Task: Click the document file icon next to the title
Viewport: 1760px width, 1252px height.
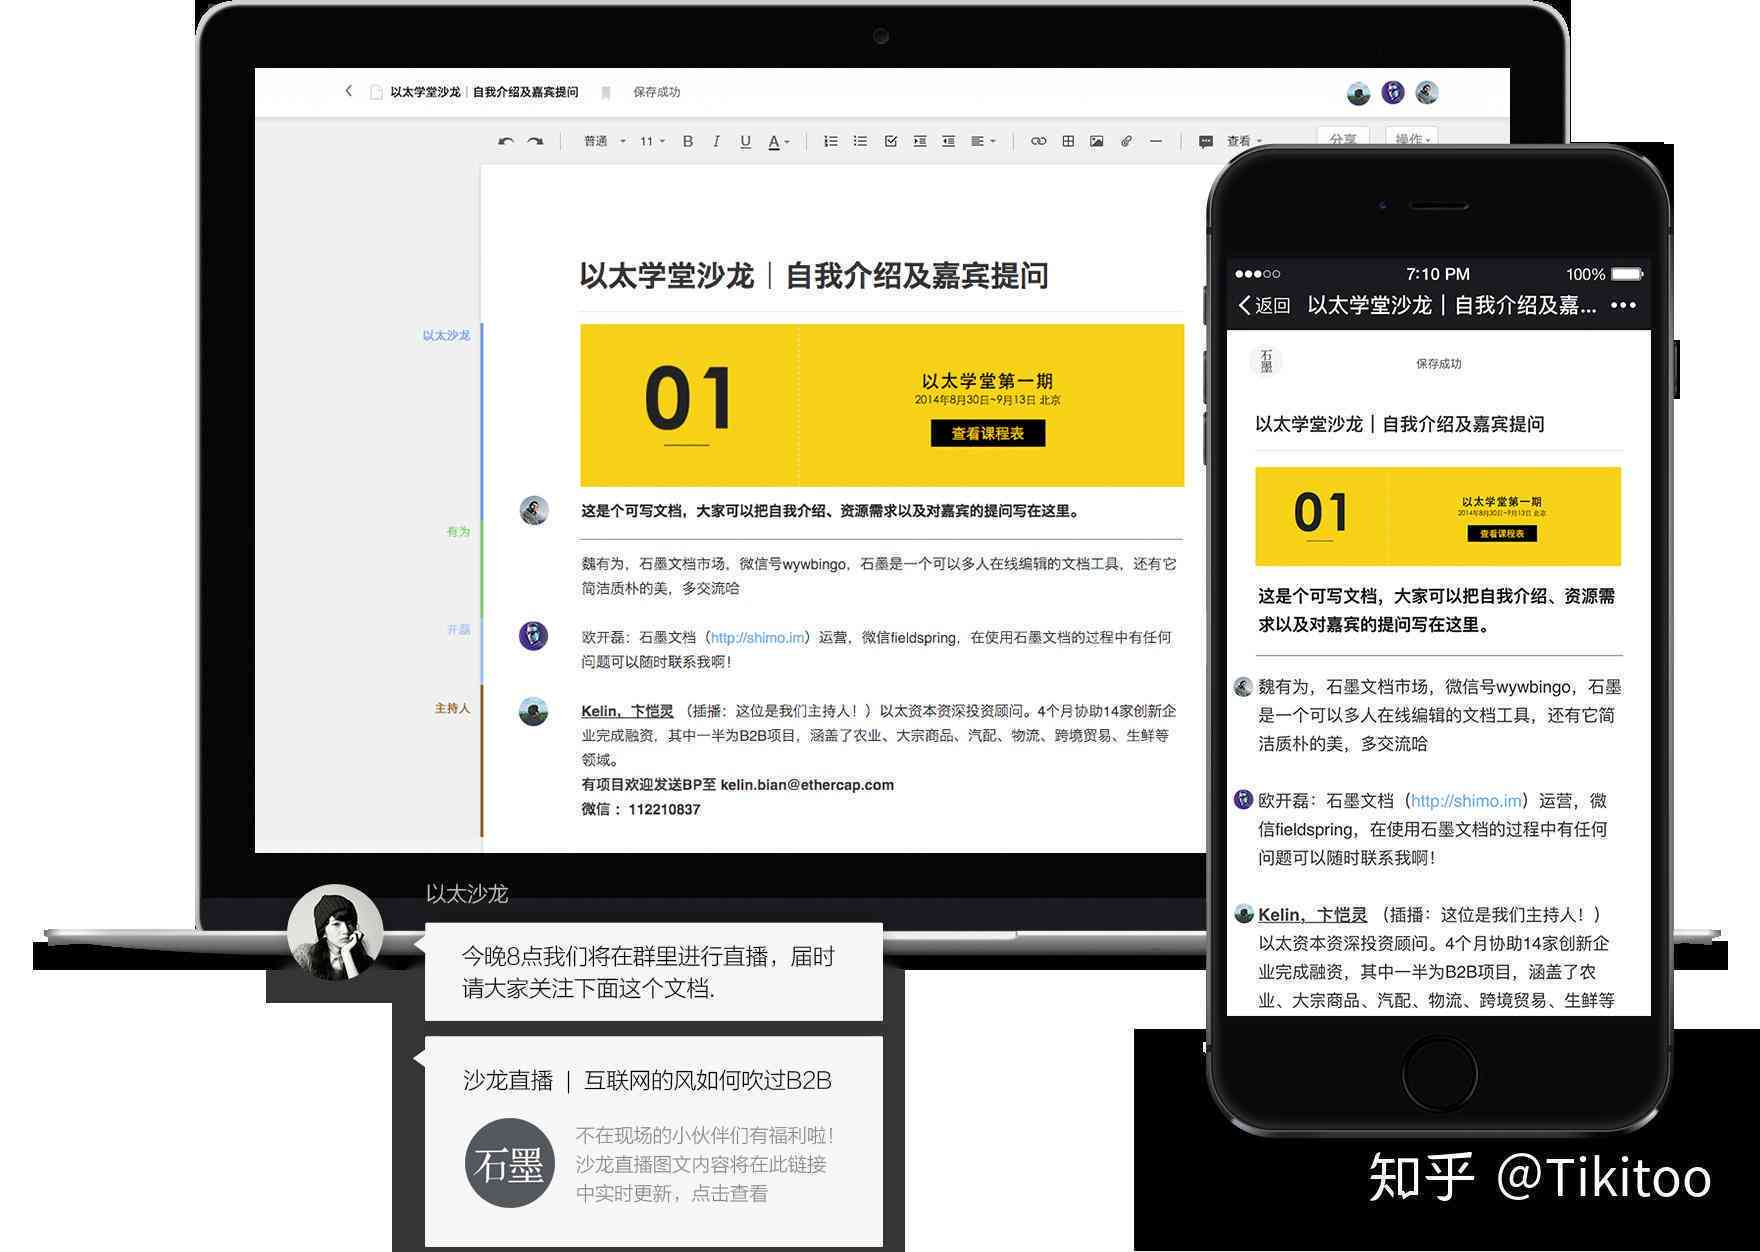Action: pyautogui.click(x=376, y=92)
